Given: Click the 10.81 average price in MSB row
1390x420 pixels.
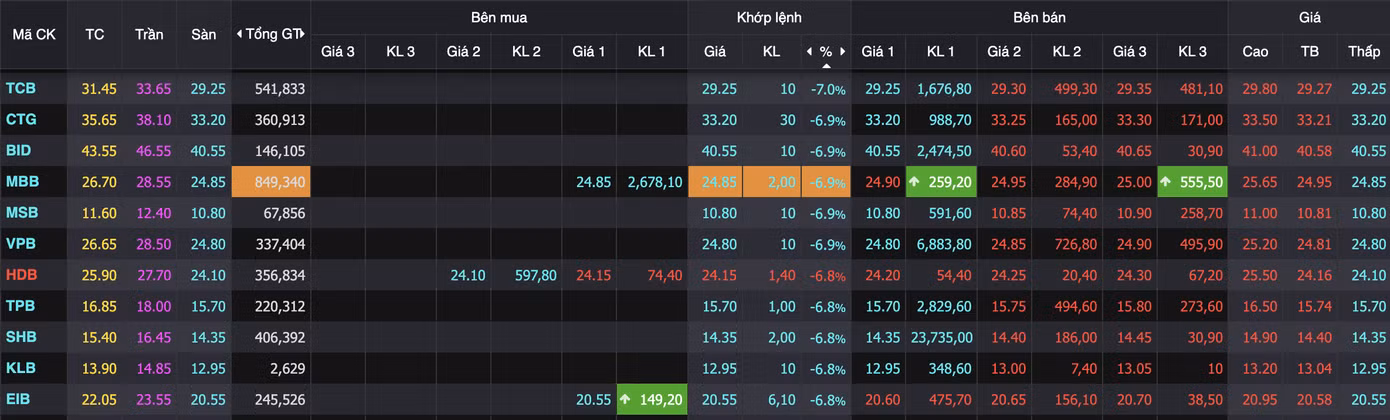Looking at the screenshot, I should 1315,213.
